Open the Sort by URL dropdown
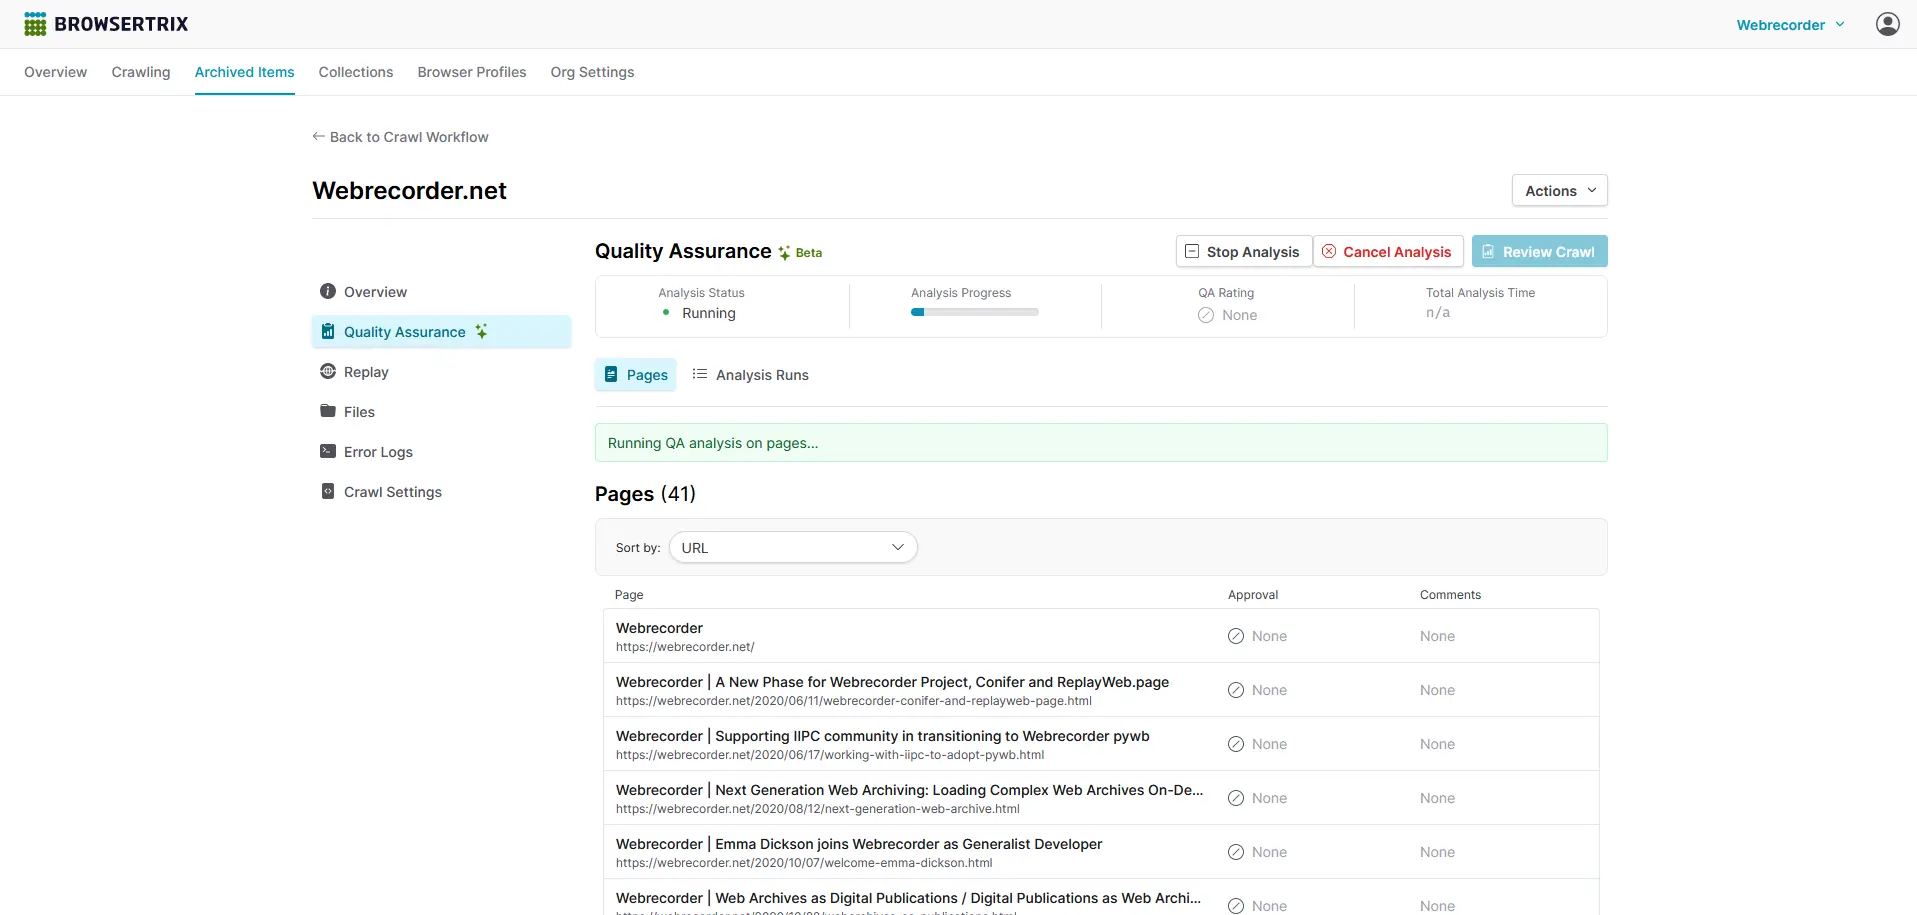 [x=792, y=547]
